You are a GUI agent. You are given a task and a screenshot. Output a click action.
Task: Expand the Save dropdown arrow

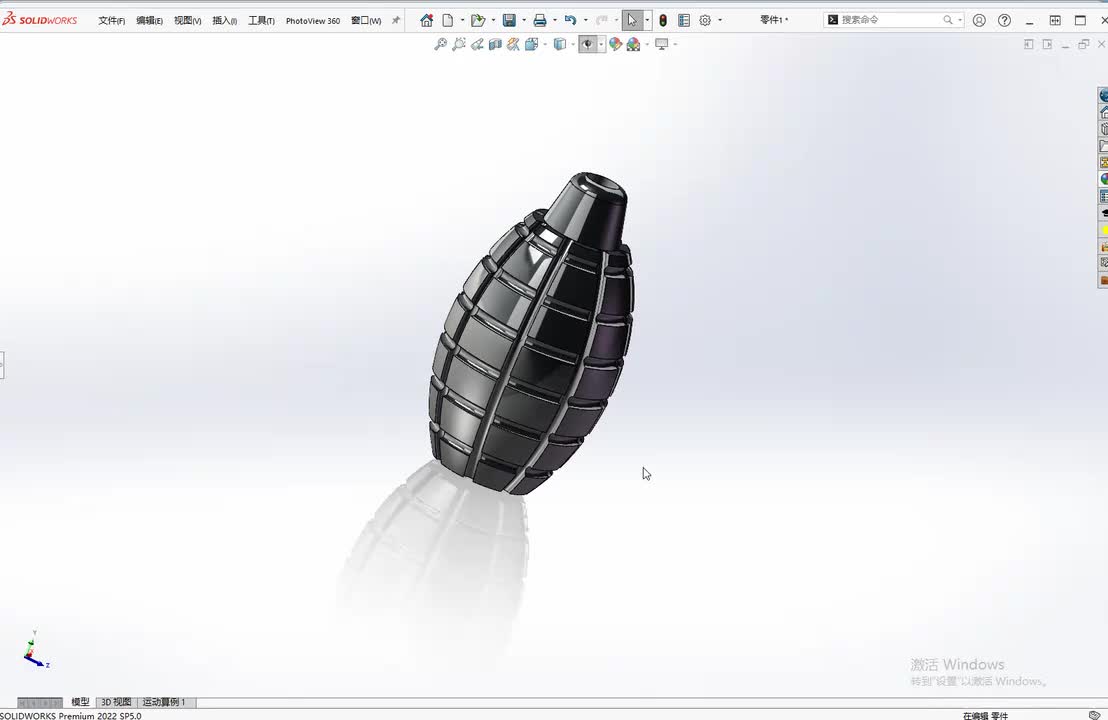[x=524, y=20]
